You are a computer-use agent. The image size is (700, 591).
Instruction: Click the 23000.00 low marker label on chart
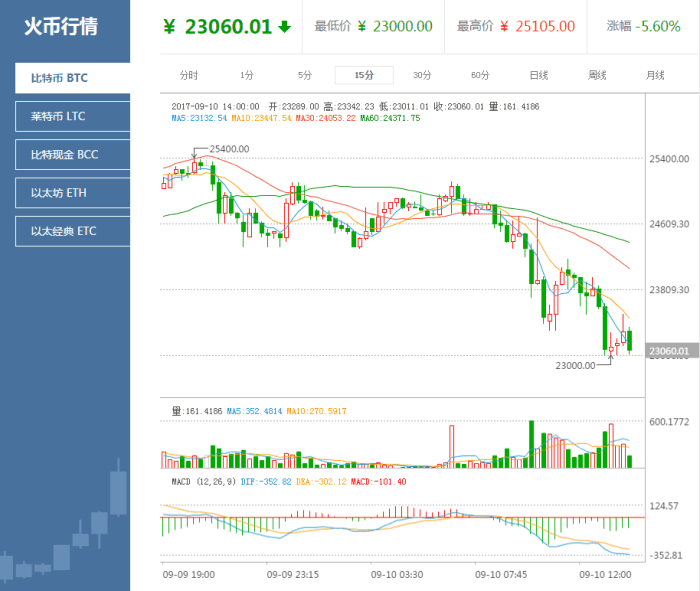pos(575,366)
